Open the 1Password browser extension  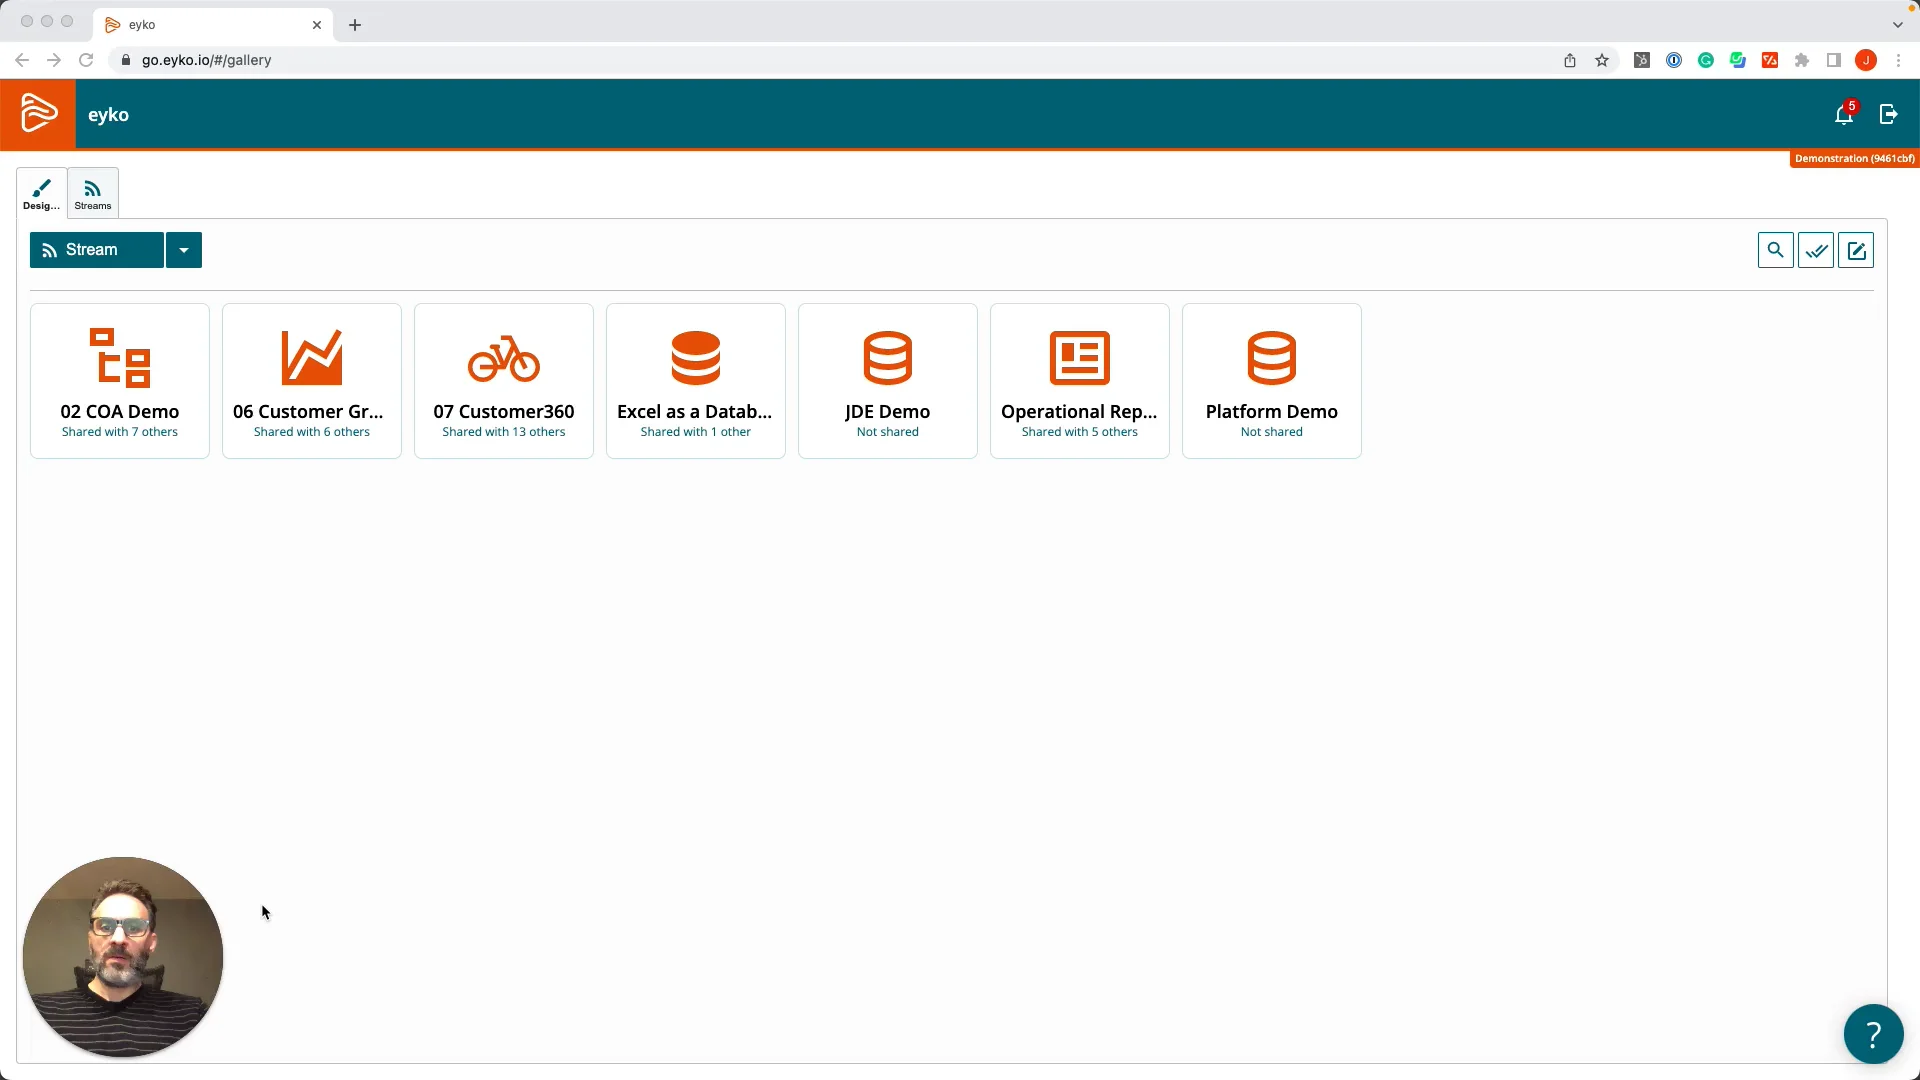[x=1674, y=60]
